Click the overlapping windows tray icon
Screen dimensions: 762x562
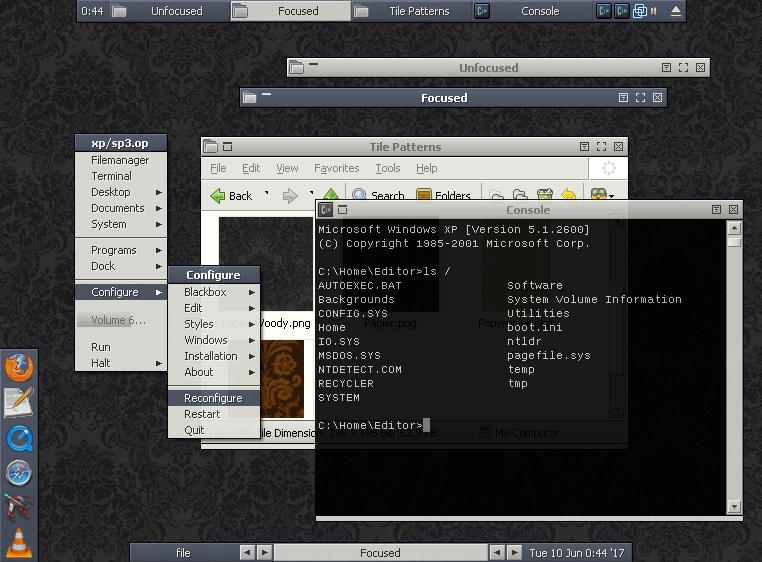tap(640, 11)
